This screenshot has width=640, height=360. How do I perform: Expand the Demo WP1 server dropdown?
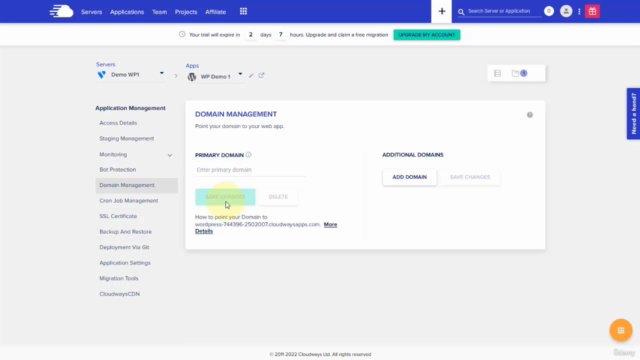tap(162, 73)
